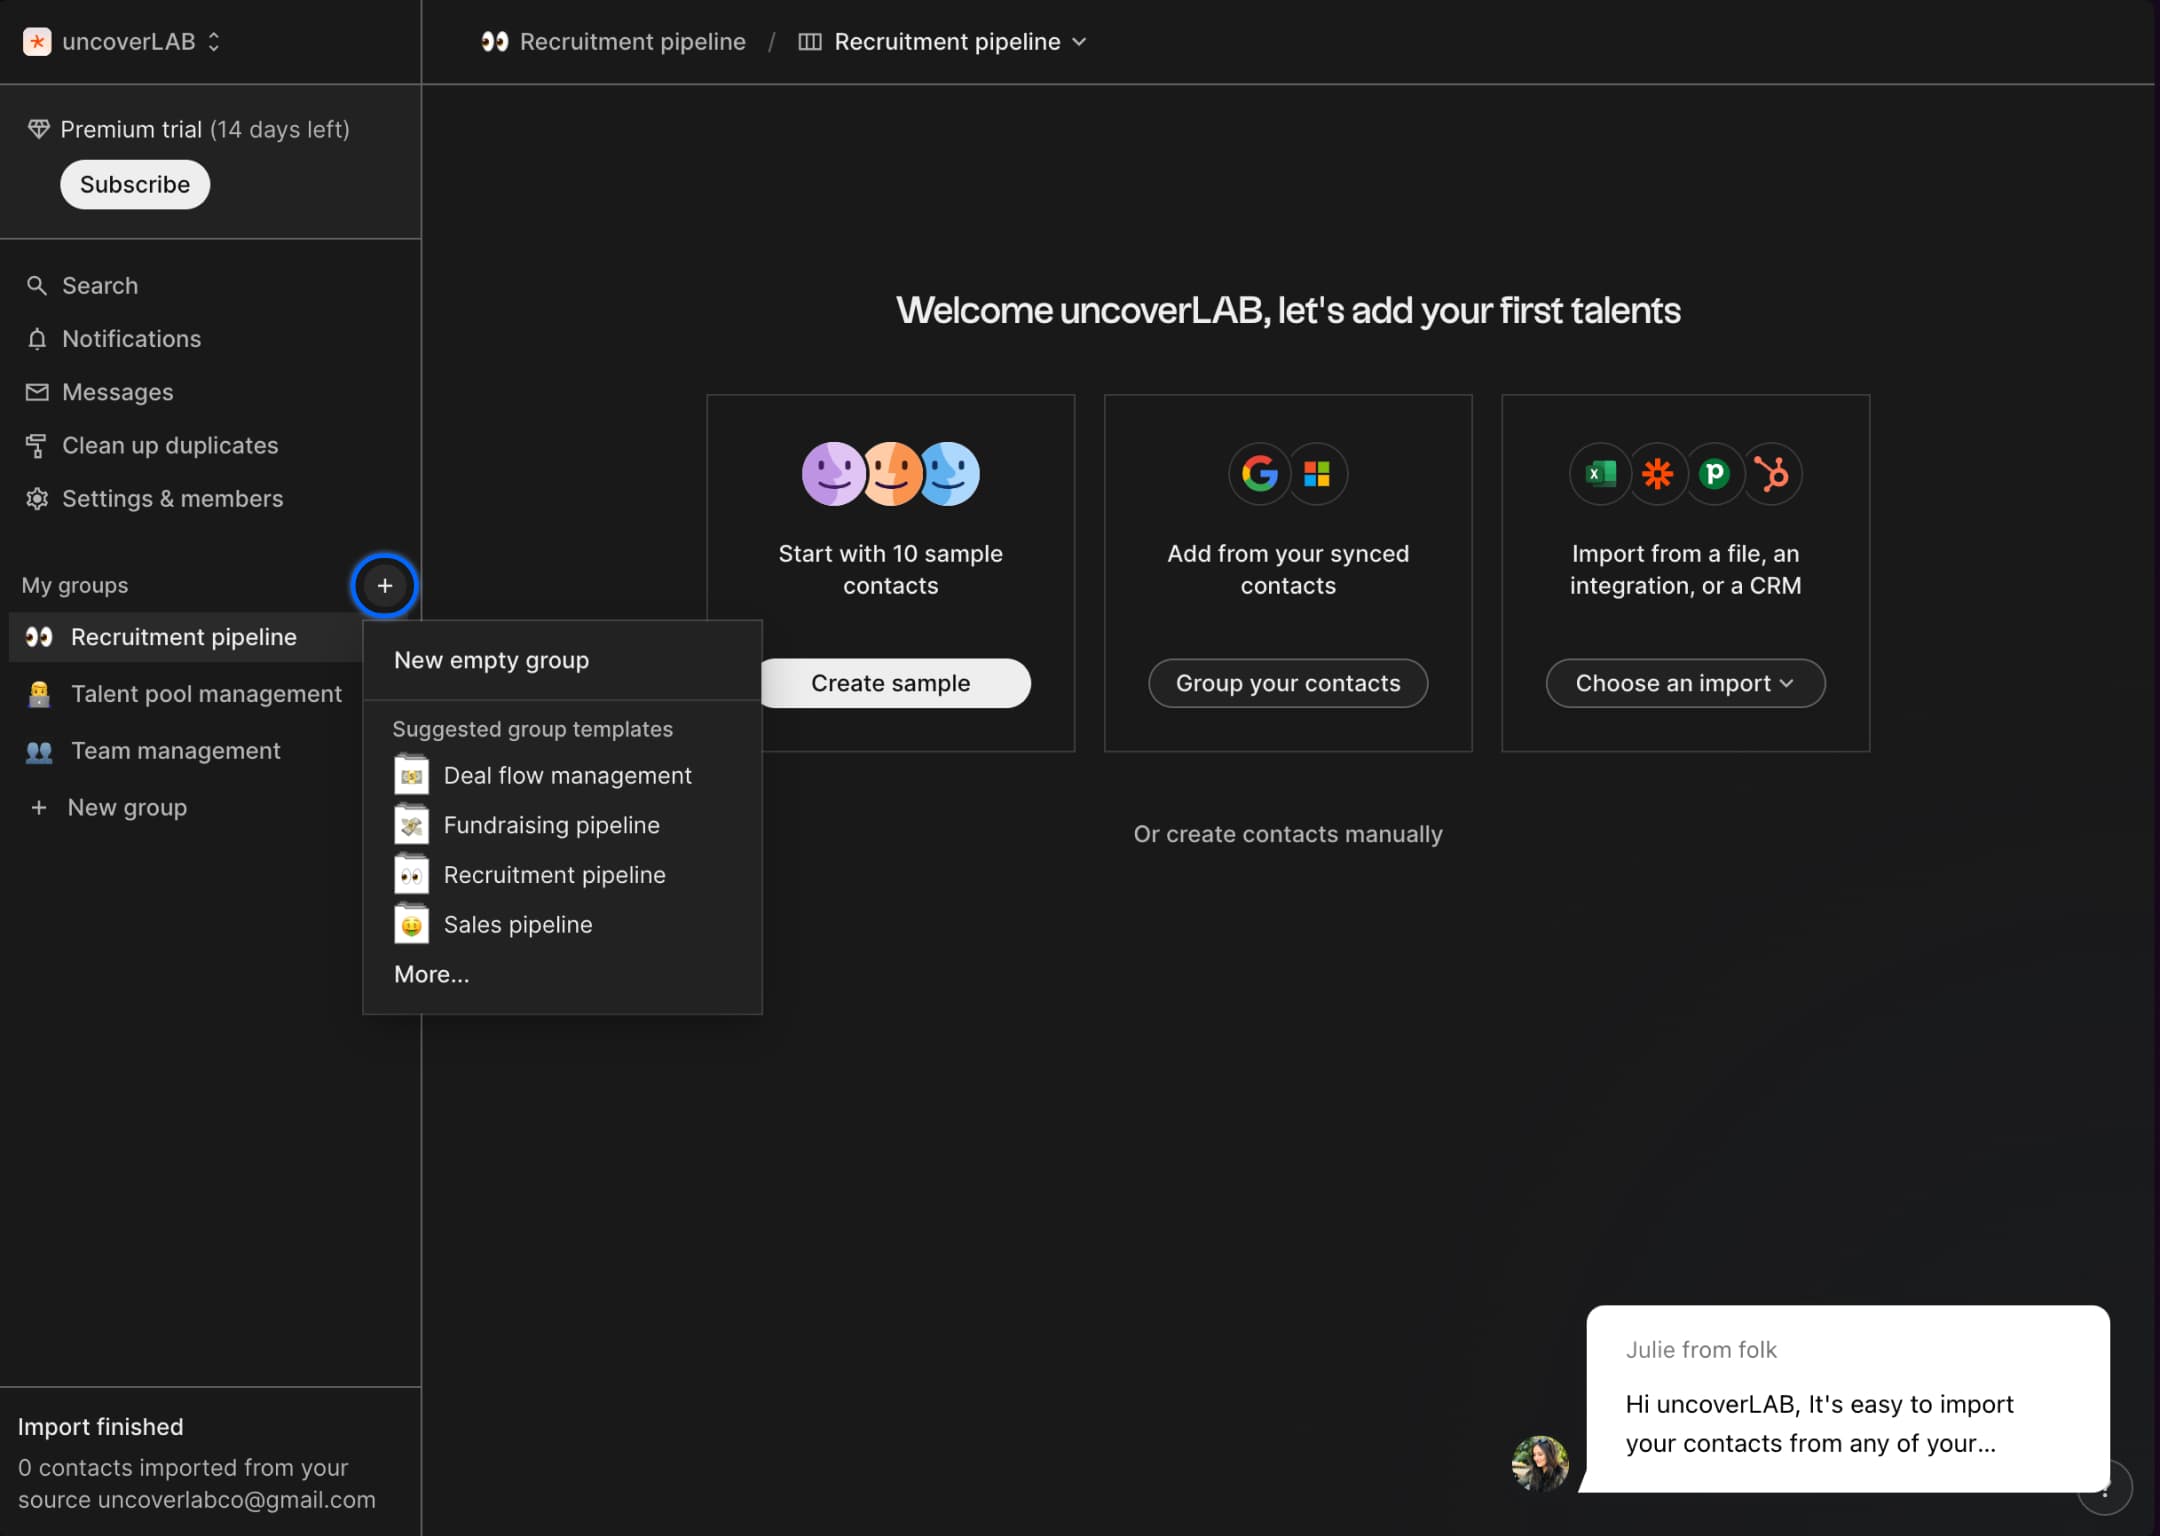Click the Notifications bell icon

[x=37, y=339]
